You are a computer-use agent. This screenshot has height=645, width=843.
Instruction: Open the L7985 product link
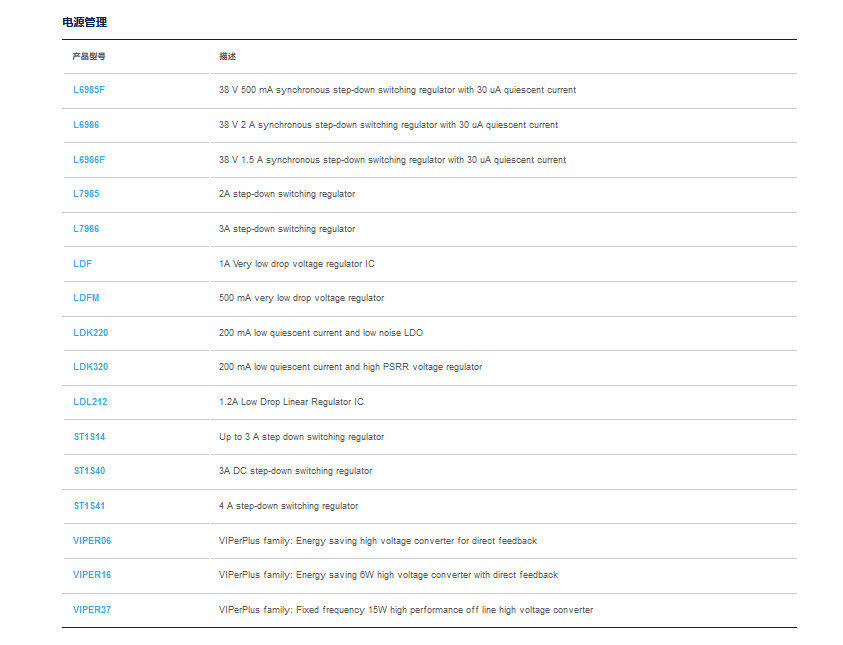click(86, 194)
